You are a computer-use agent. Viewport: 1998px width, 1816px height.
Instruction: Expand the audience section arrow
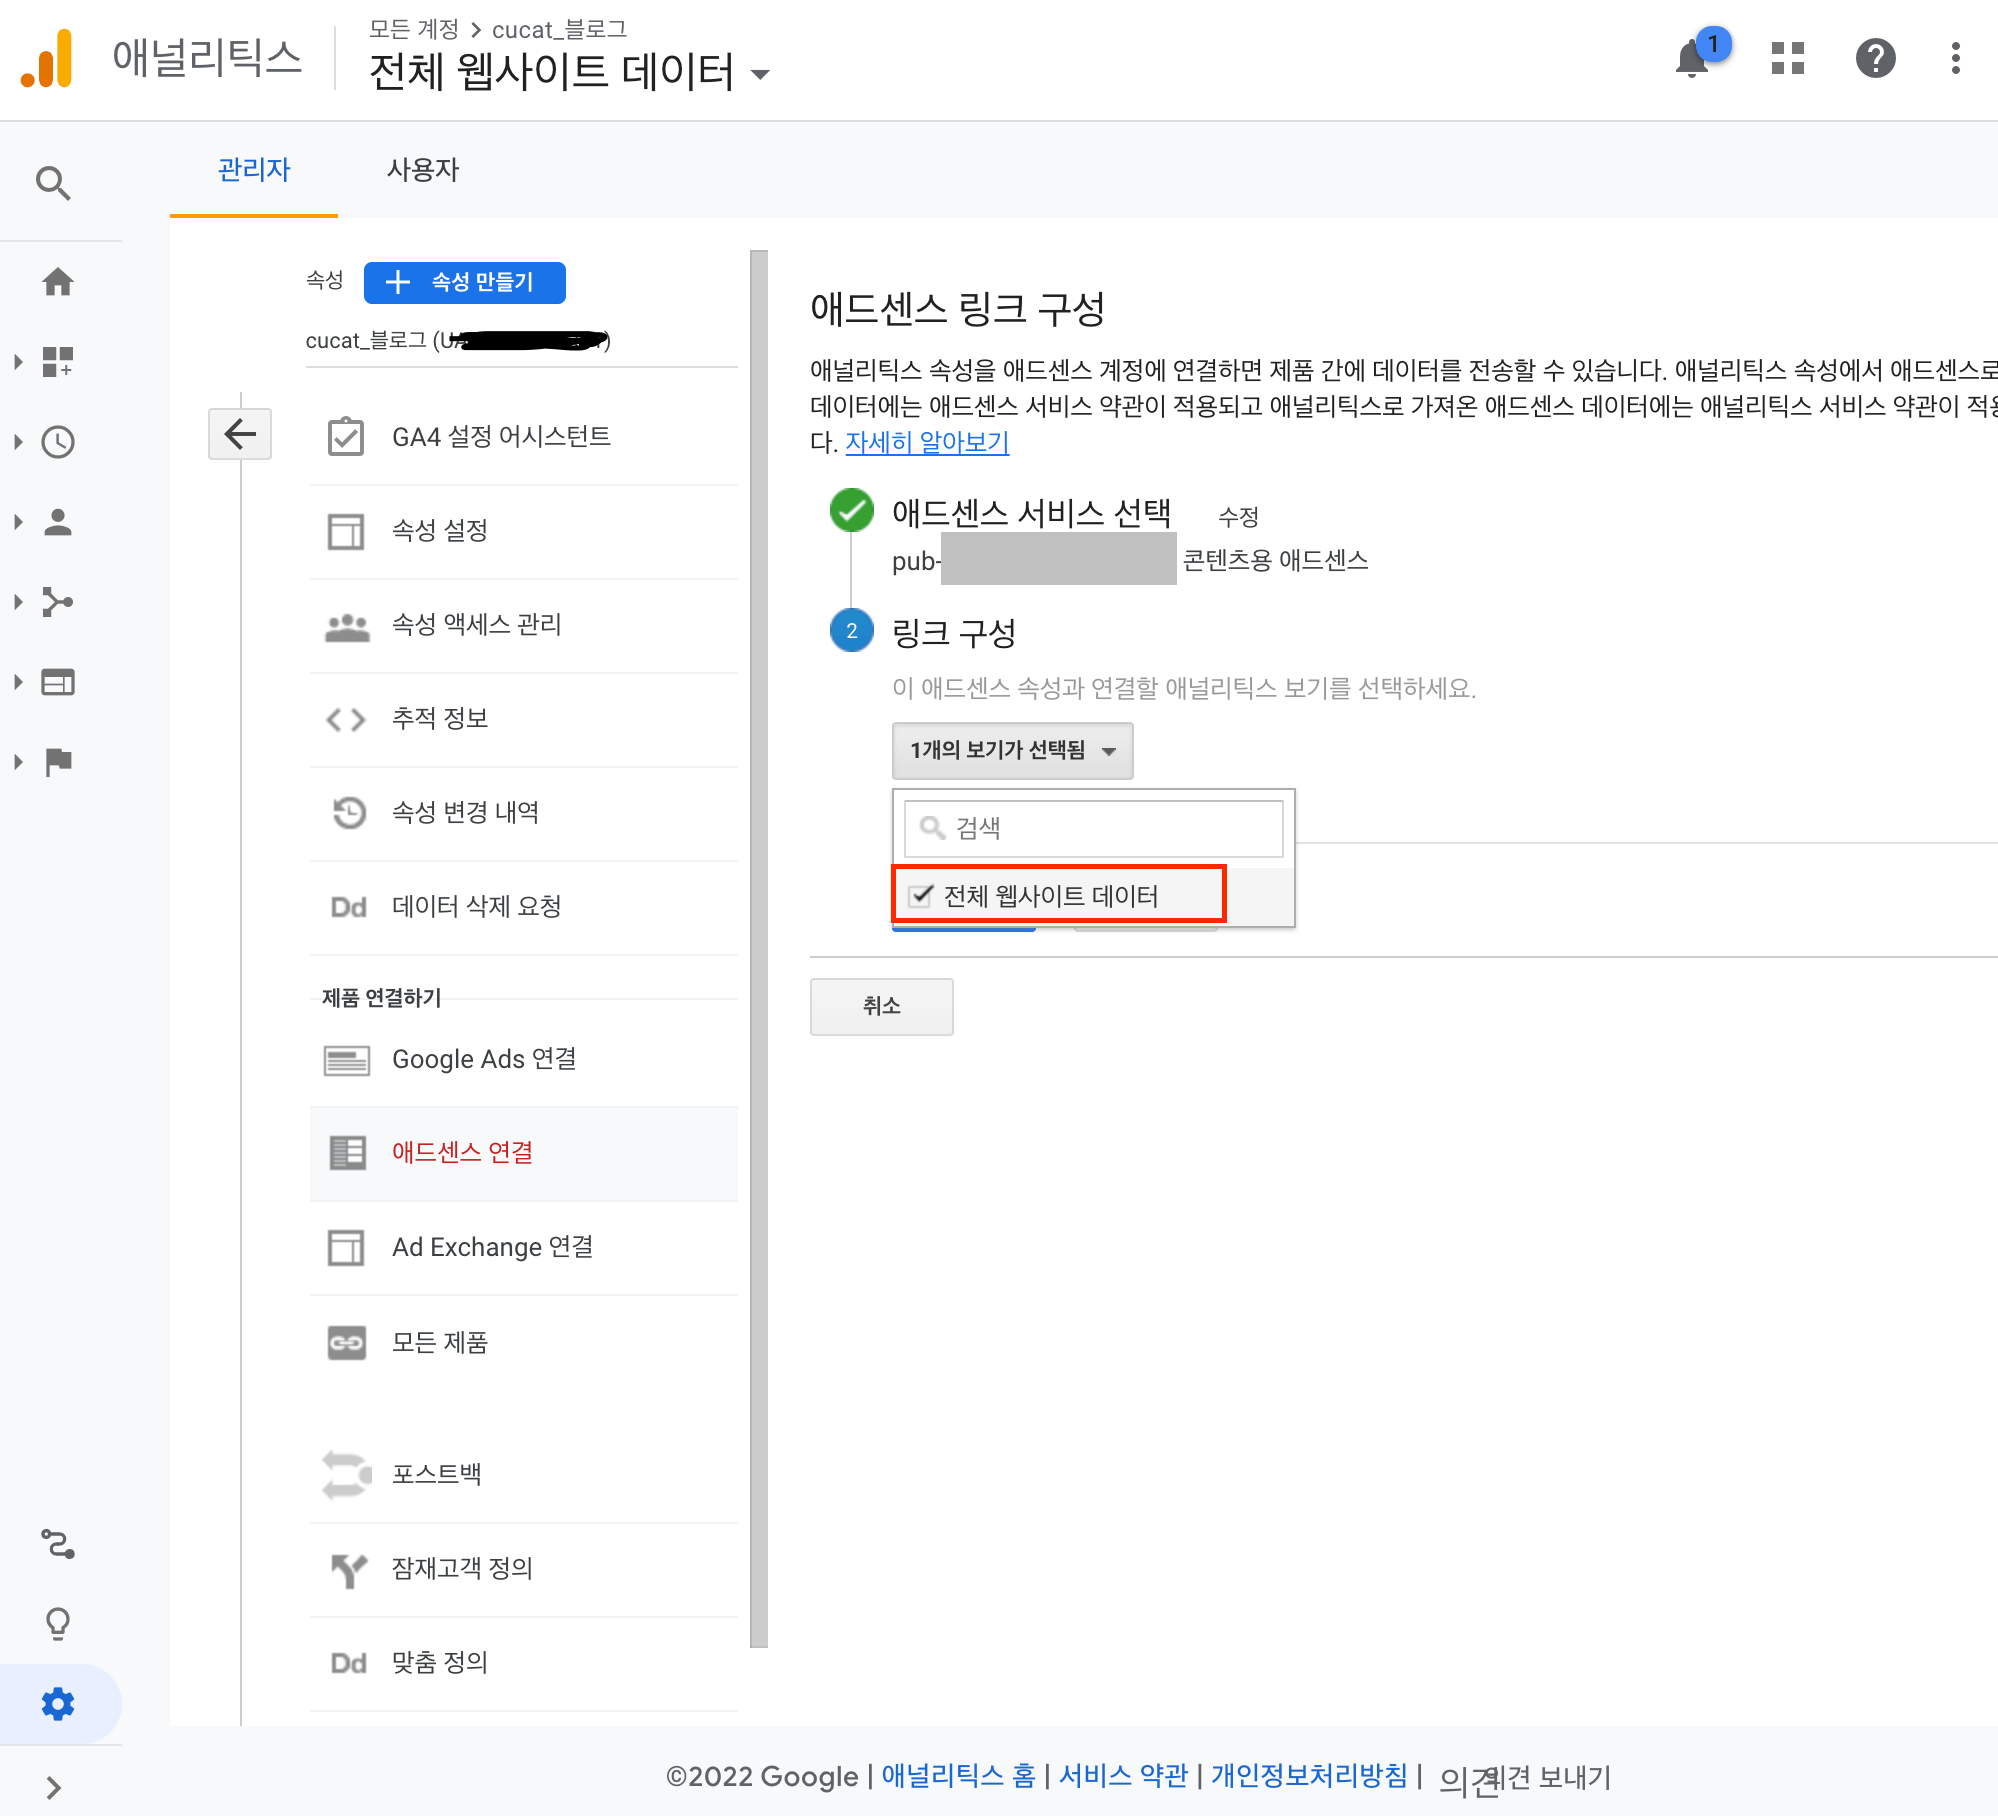coord(18,521)
